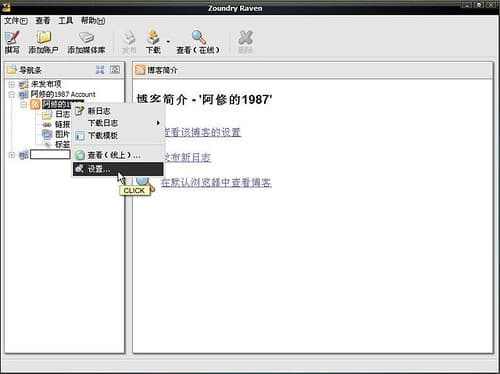Collapse the 阿修的1987 Account node
This screenshot has width=500, height=374.
pyautogui.click(x=12, y=94)
